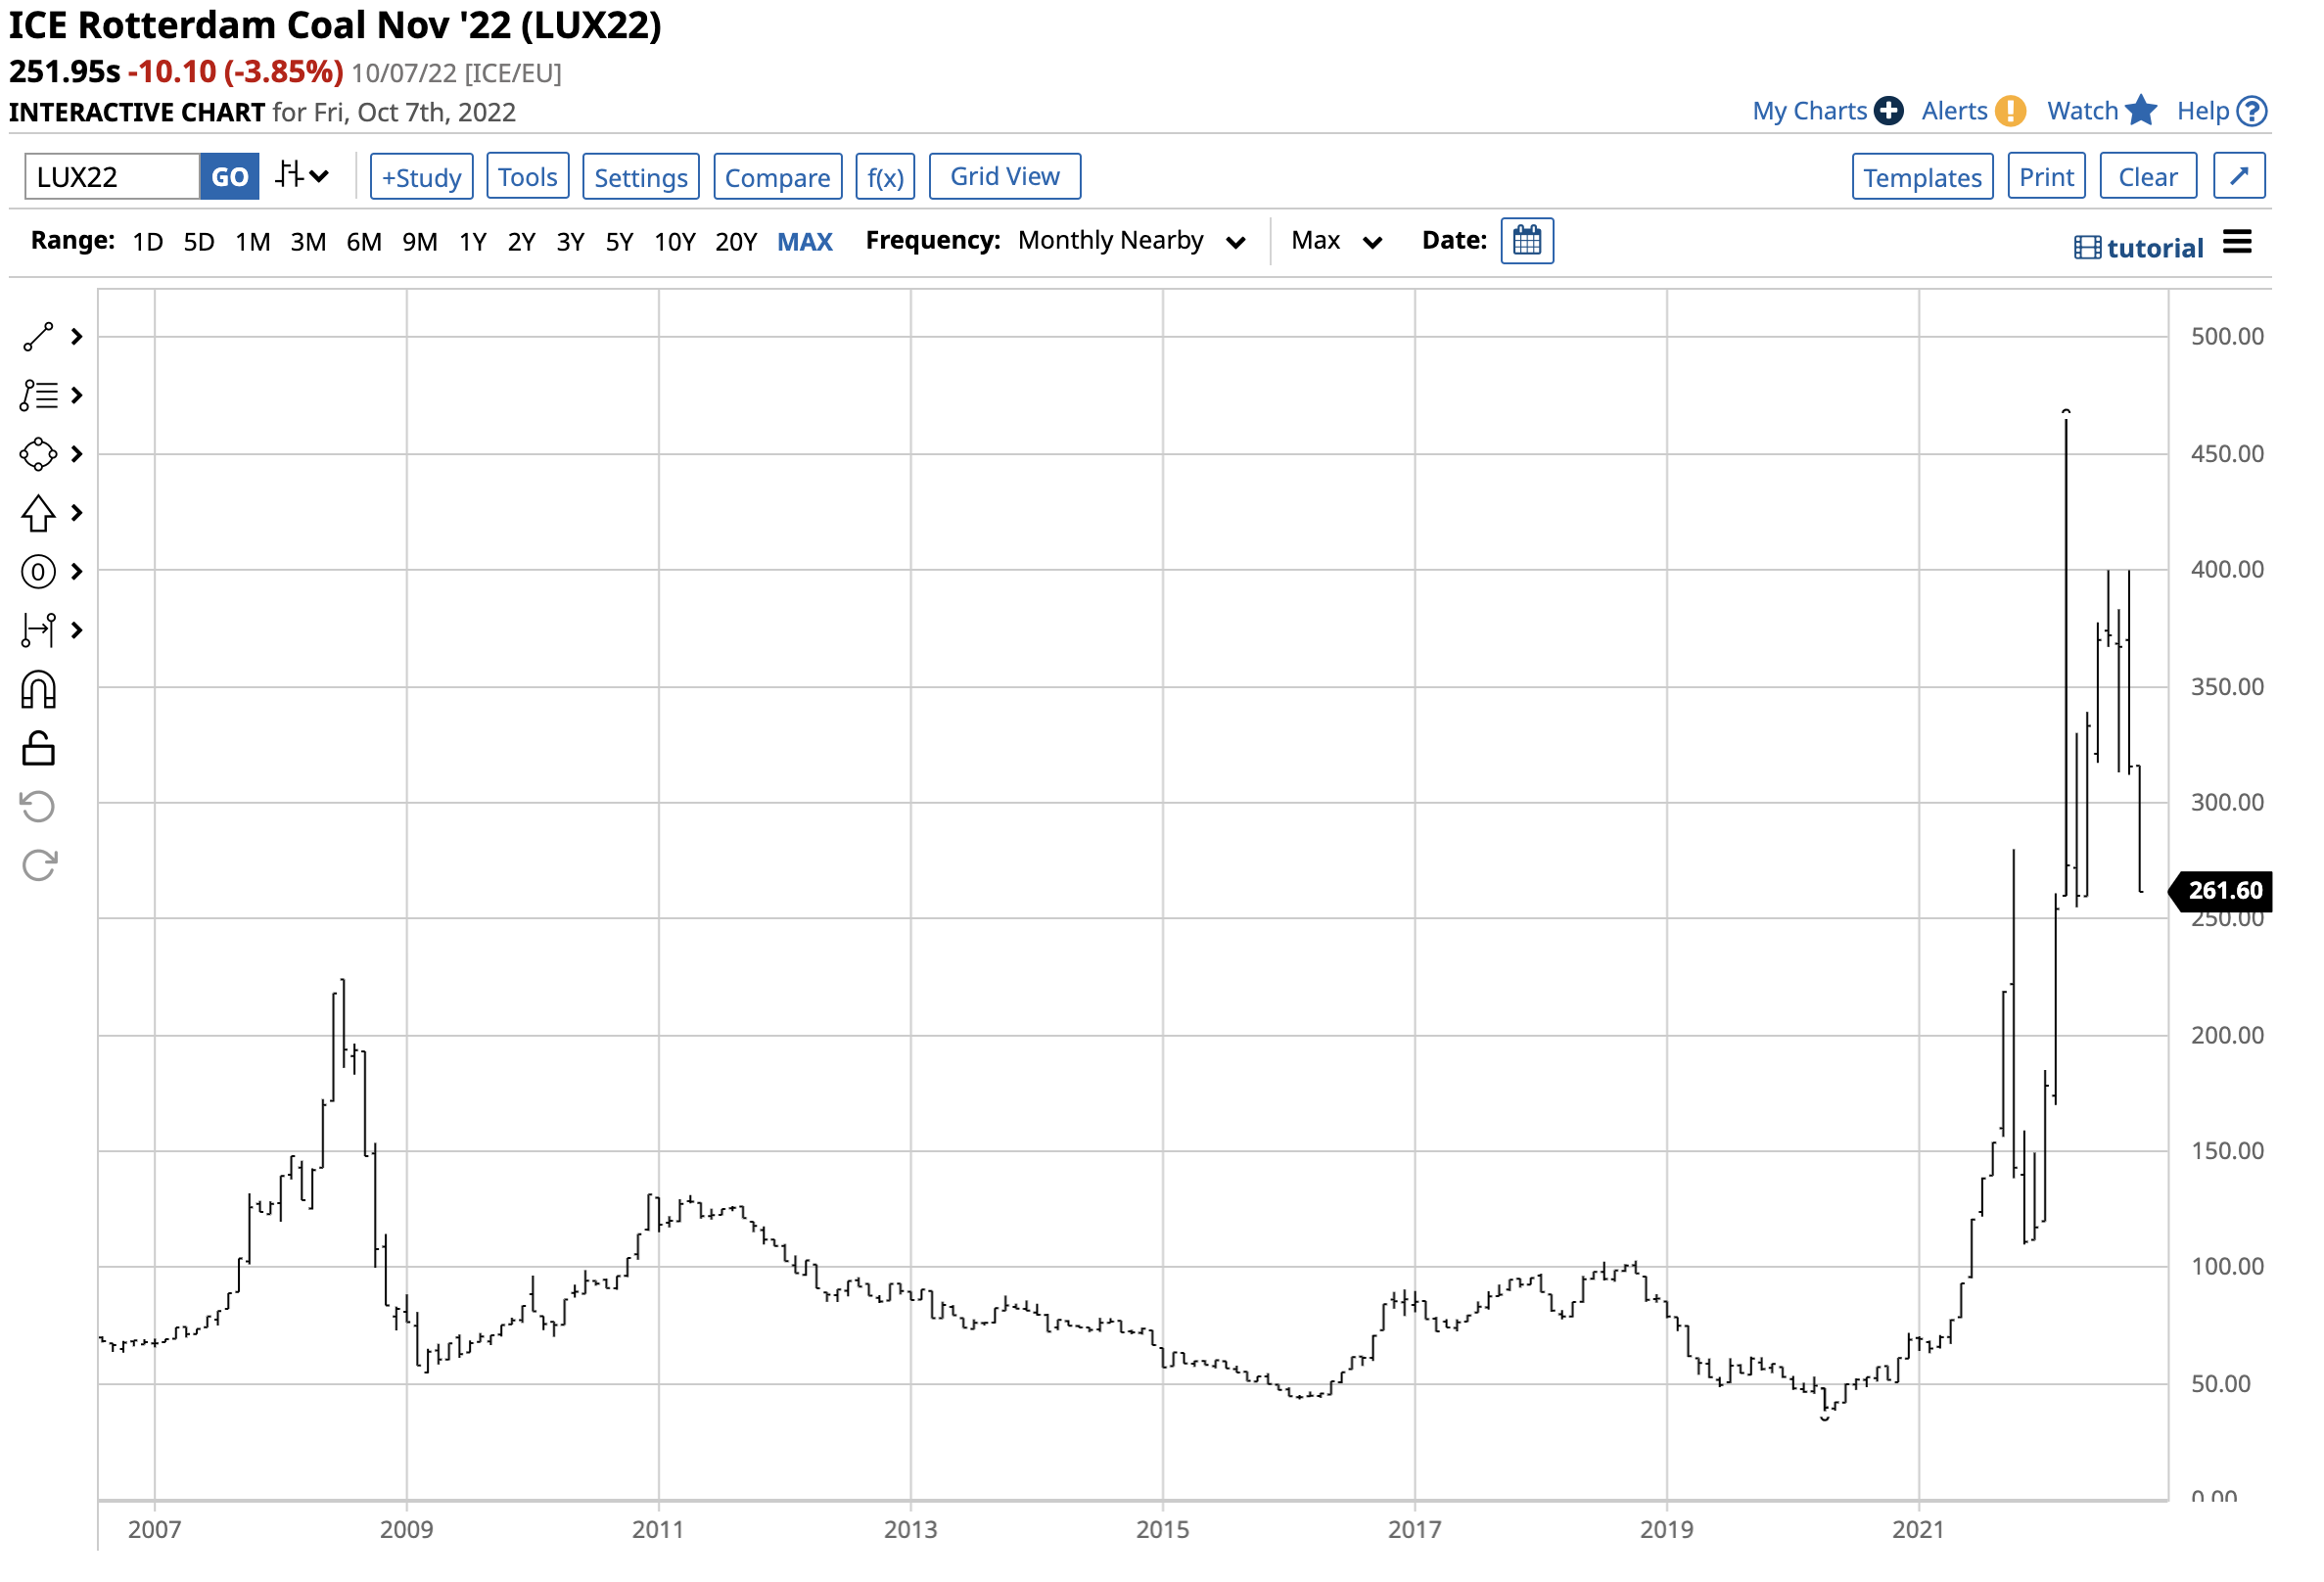This screenshot has width=2324, height=1582.
Task: Open the hamburger menu next to tutorial
Action: tap(2239, 242)
